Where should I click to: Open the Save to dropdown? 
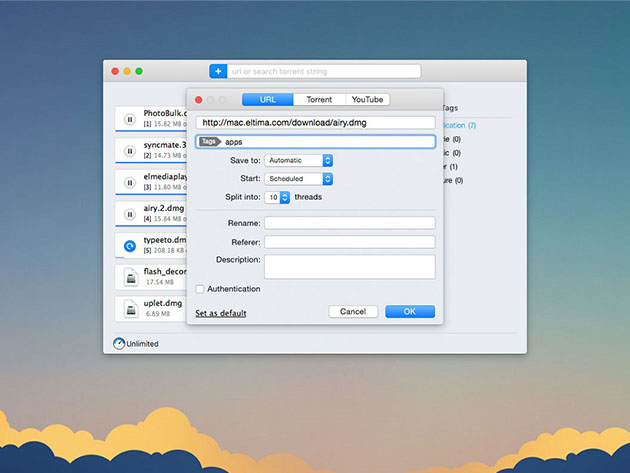click(298, 160)
